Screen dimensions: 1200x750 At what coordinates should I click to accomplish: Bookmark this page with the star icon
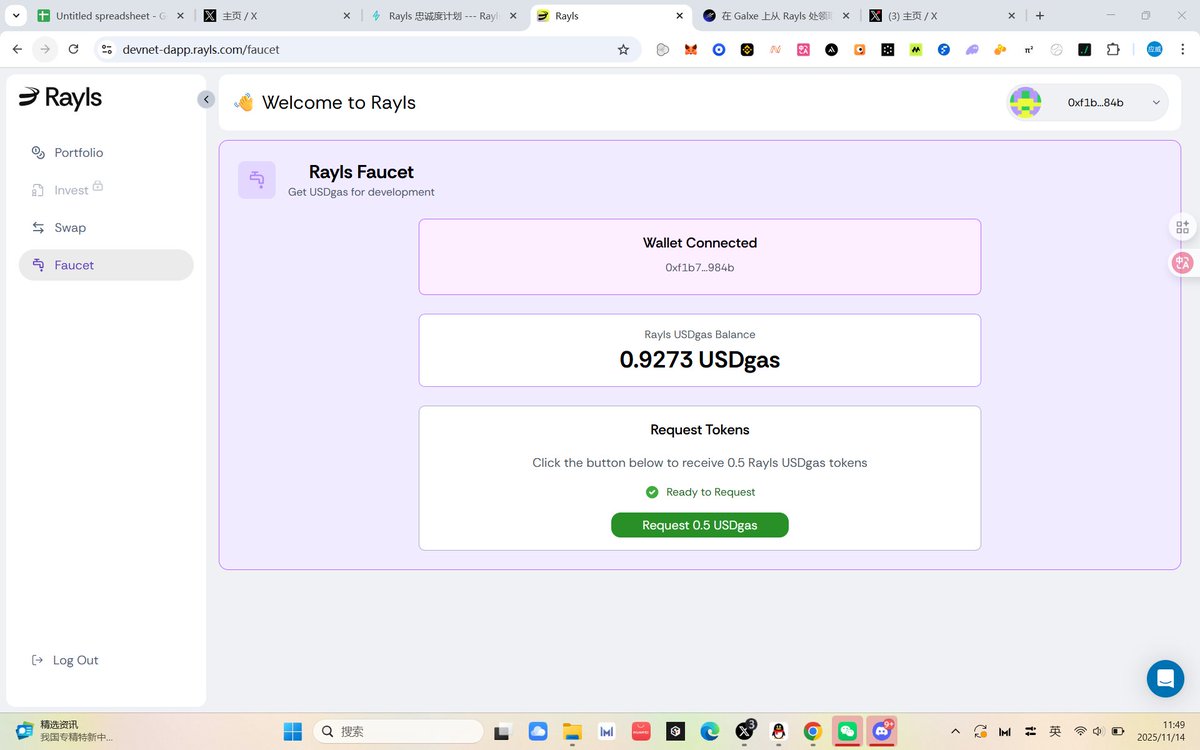[x=623, y=49]
